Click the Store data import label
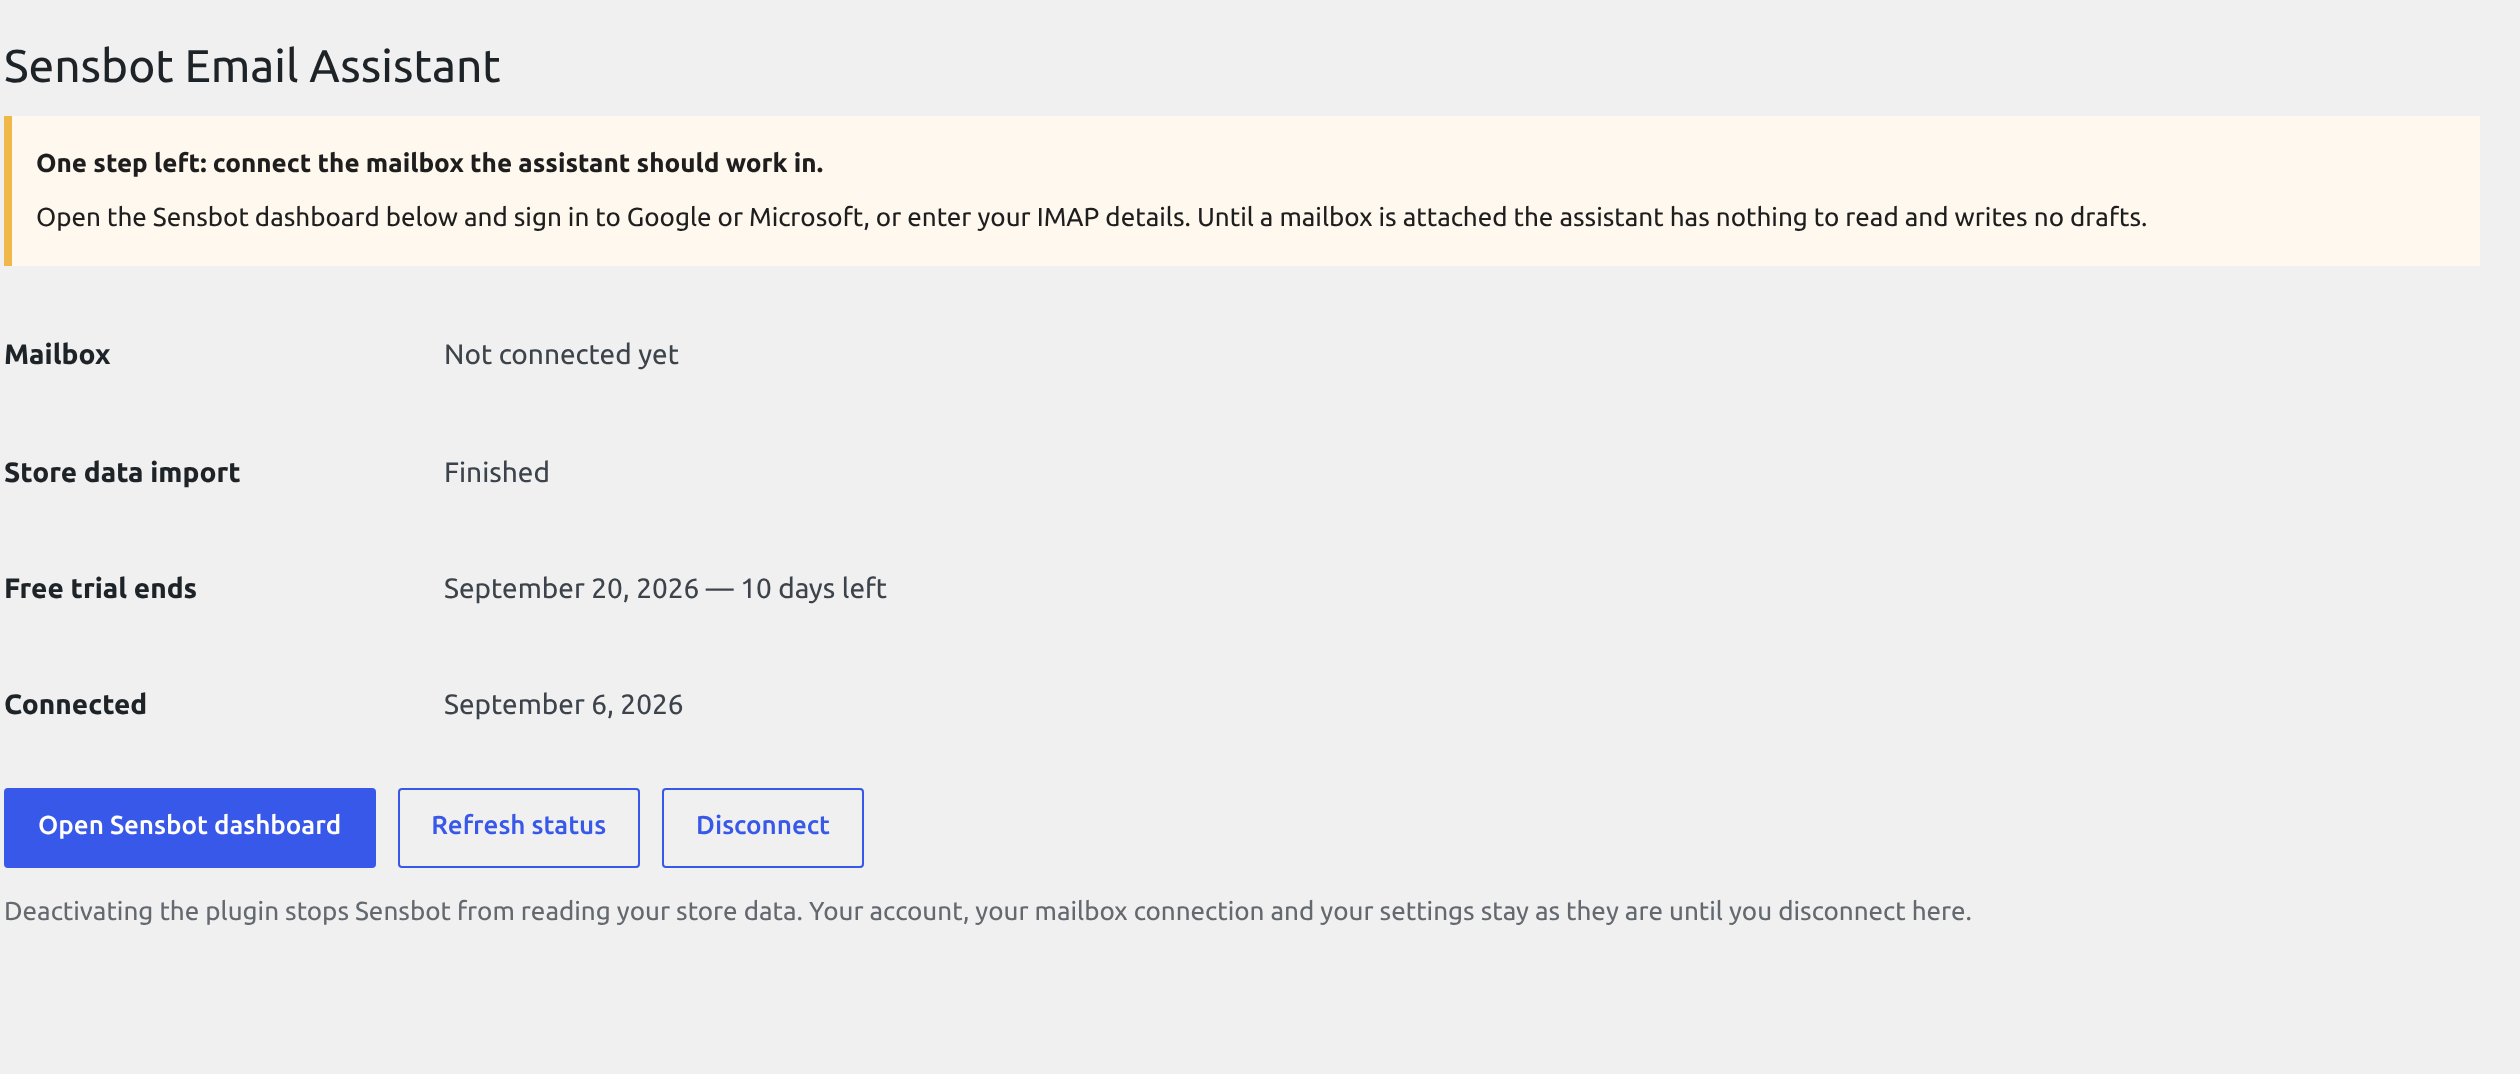 (122, 472)
